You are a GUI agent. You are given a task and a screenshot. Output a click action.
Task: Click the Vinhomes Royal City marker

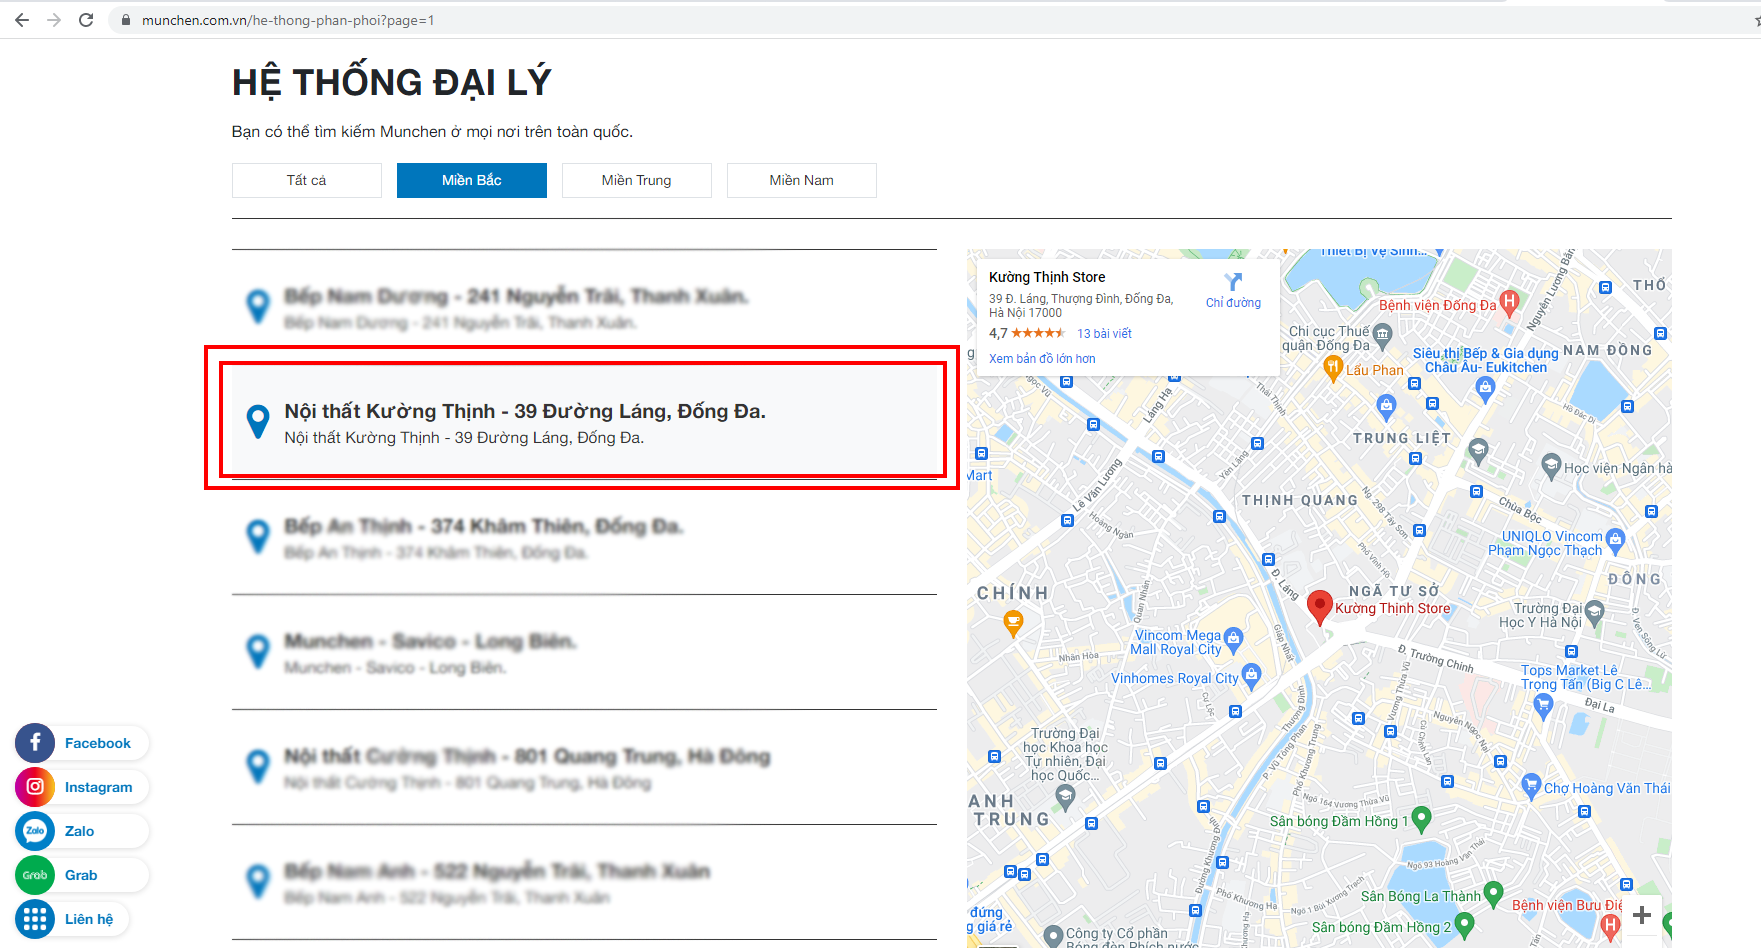1251,675
